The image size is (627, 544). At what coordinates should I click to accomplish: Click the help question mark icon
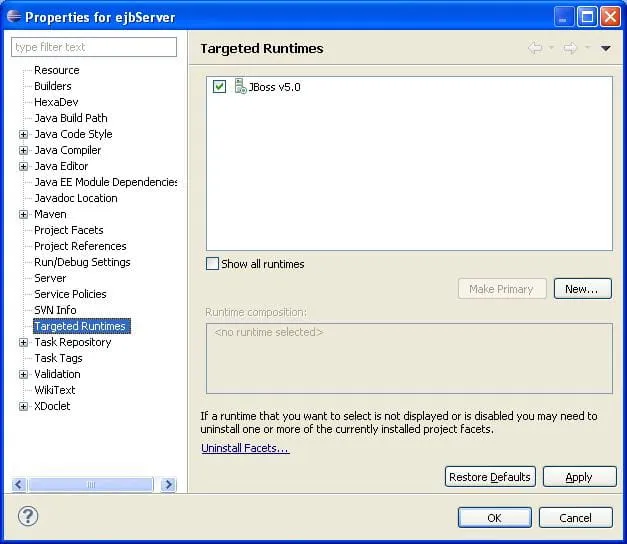click(x=28, y=516)
